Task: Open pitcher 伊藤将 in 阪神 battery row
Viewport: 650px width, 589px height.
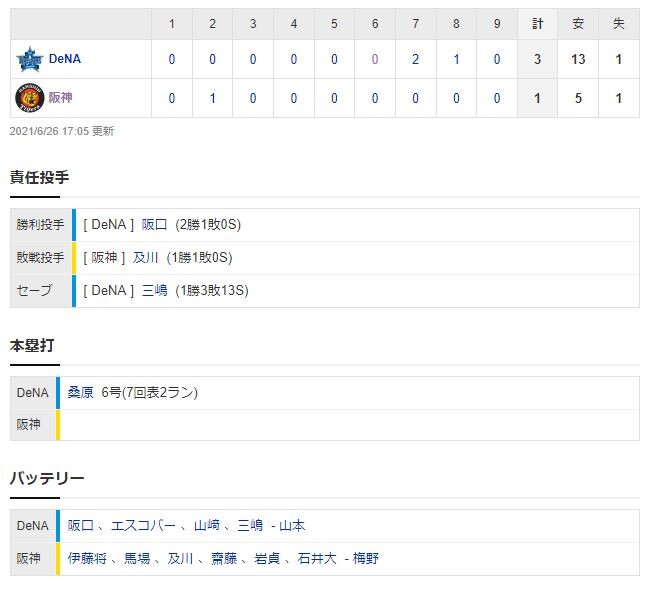Action: click(87, 558)
